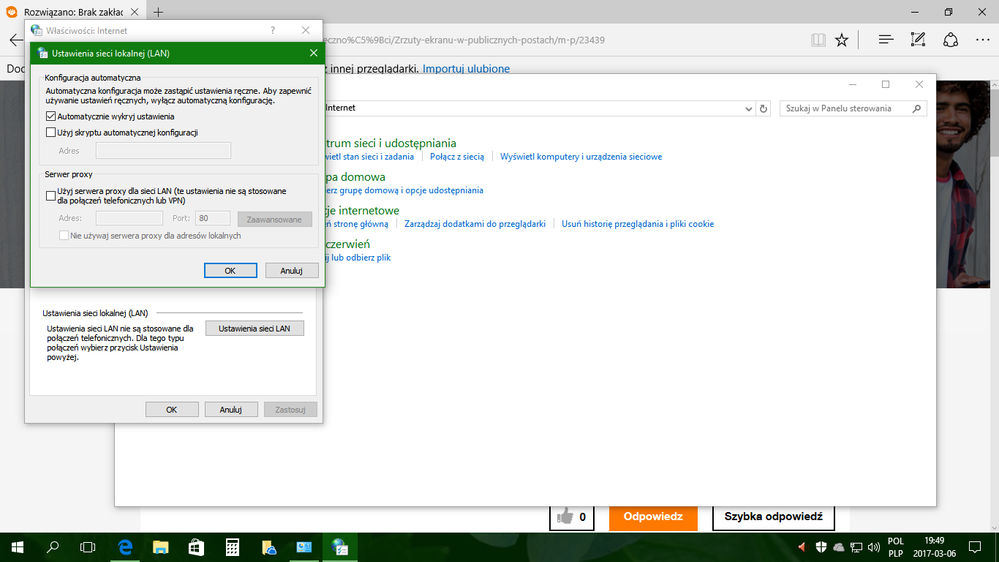Select the 'Rozwiązano: Brak zakład' tab

coord(73,12)
